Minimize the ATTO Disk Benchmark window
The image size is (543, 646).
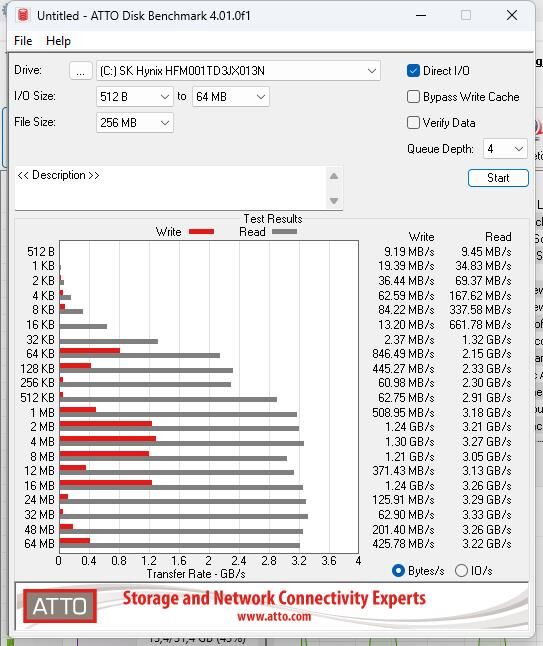pos(421,15)
